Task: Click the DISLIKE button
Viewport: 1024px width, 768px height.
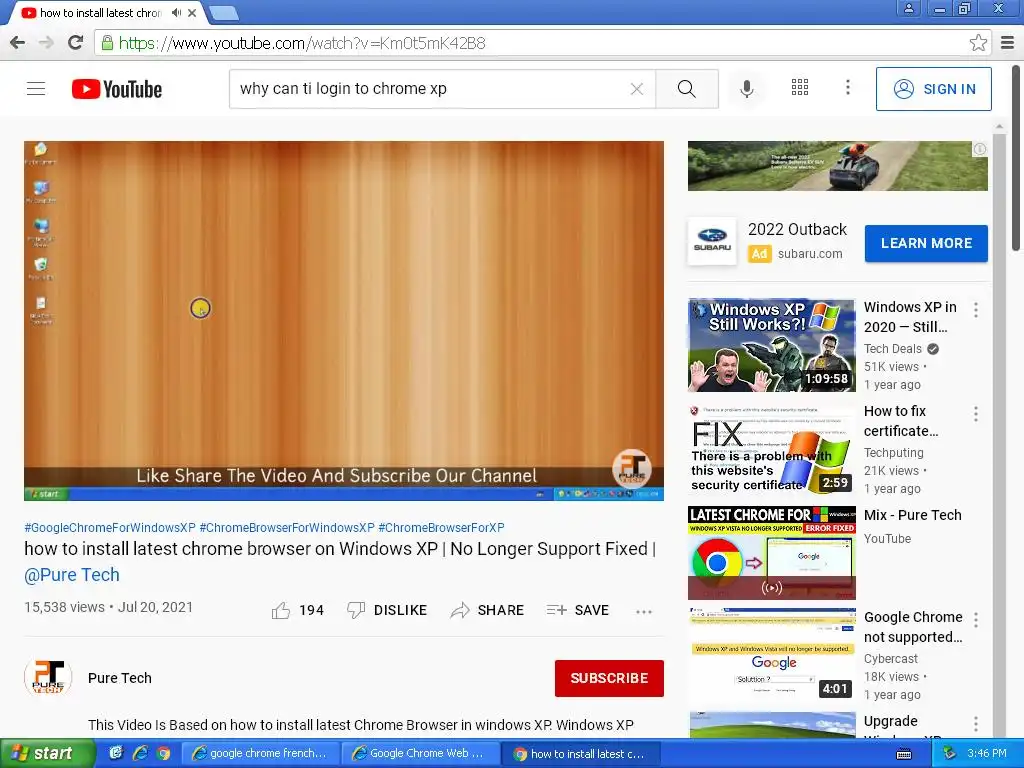Action: point(387,610)
